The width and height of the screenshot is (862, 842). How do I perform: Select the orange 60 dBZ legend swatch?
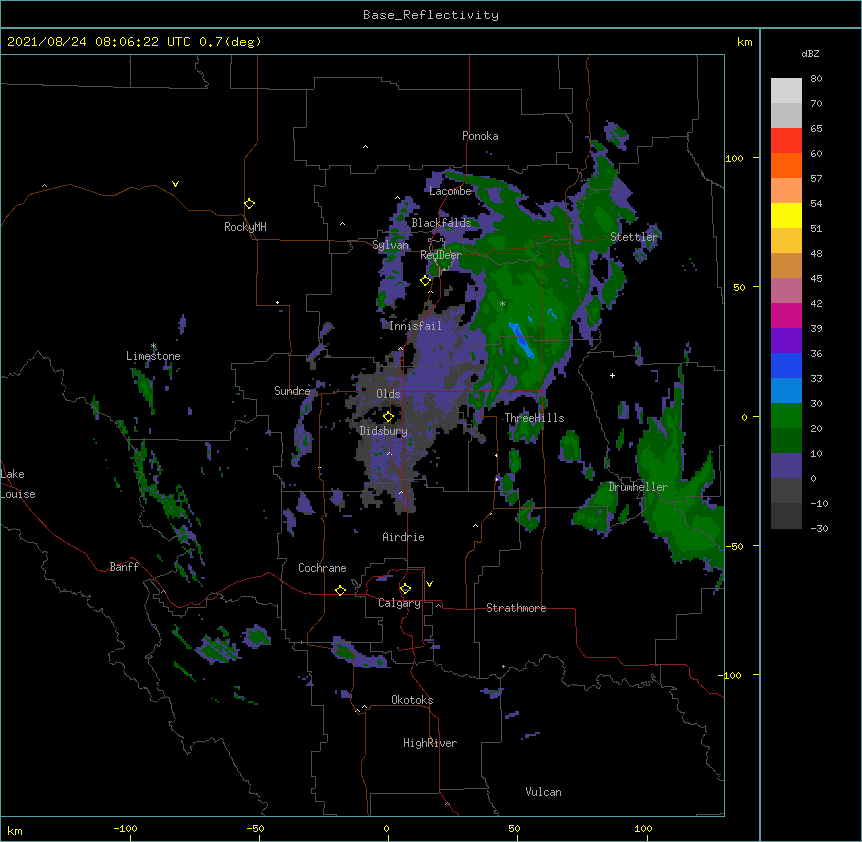[786, 165]
